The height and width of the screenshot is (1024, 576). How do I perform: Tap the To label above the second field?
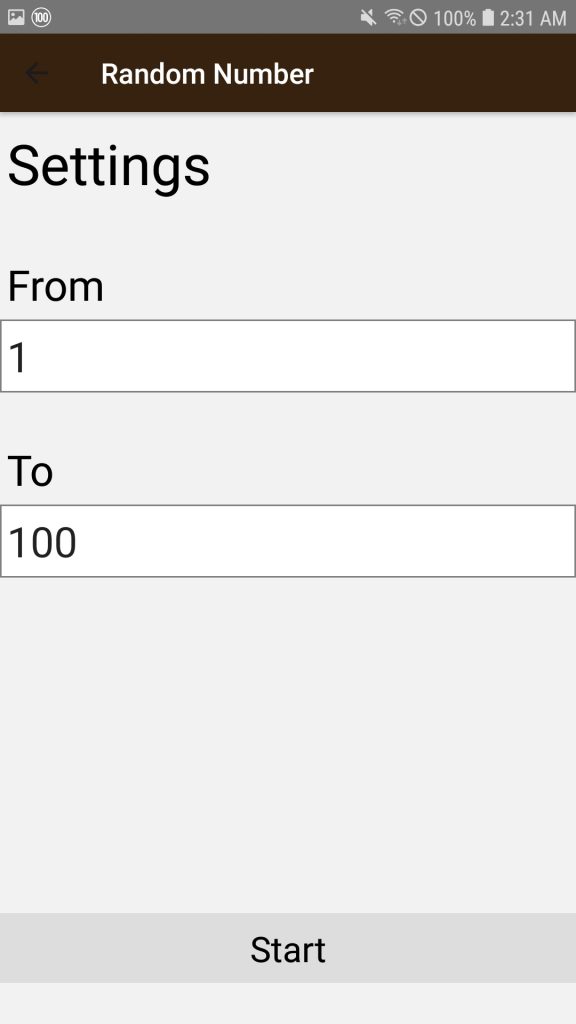pyautogui.click(x=30, y=471)
